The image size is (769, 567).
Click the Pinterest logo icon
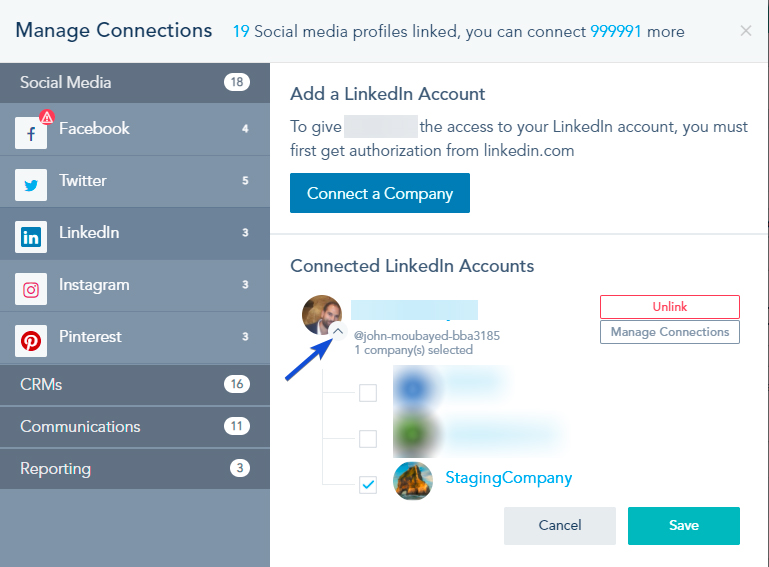(31, 341)
